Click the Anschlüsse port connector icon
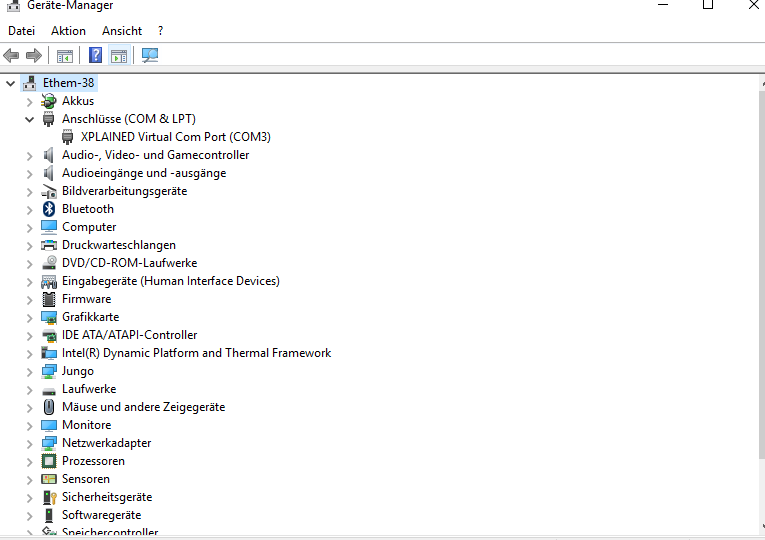 48,119
